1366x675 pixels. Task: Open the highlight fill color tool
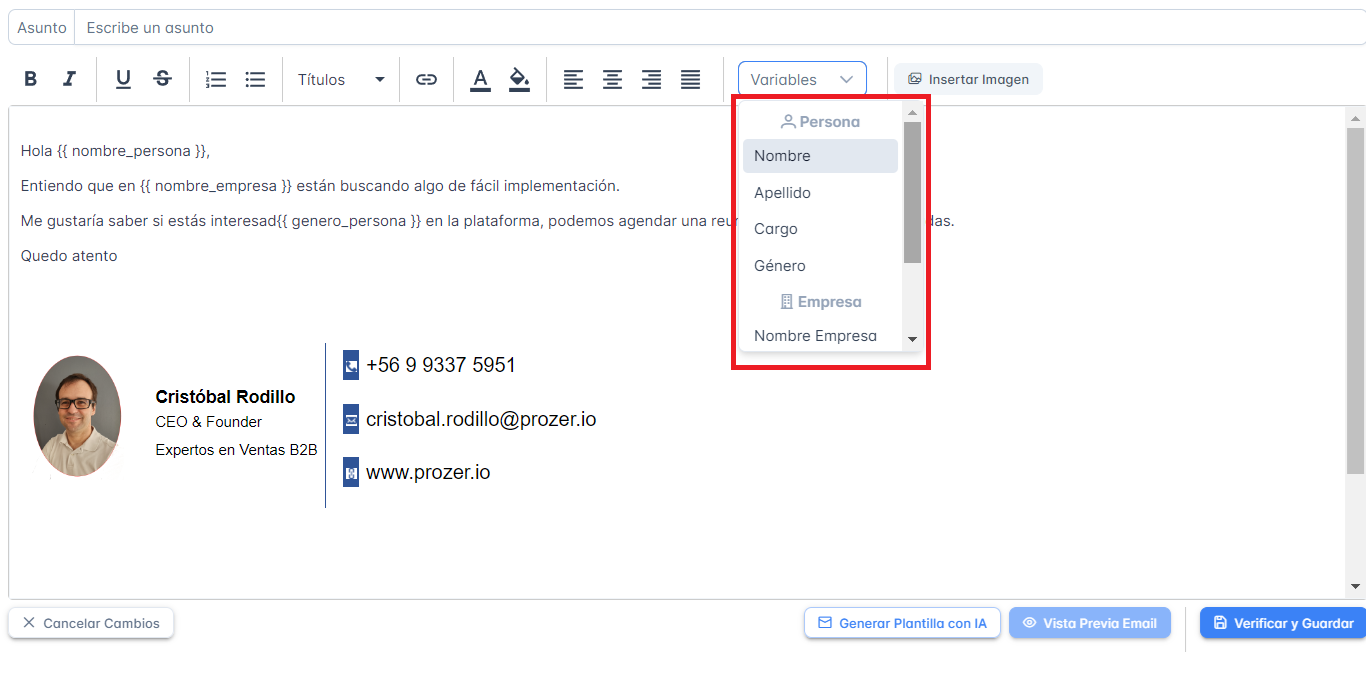click(519, 79)
